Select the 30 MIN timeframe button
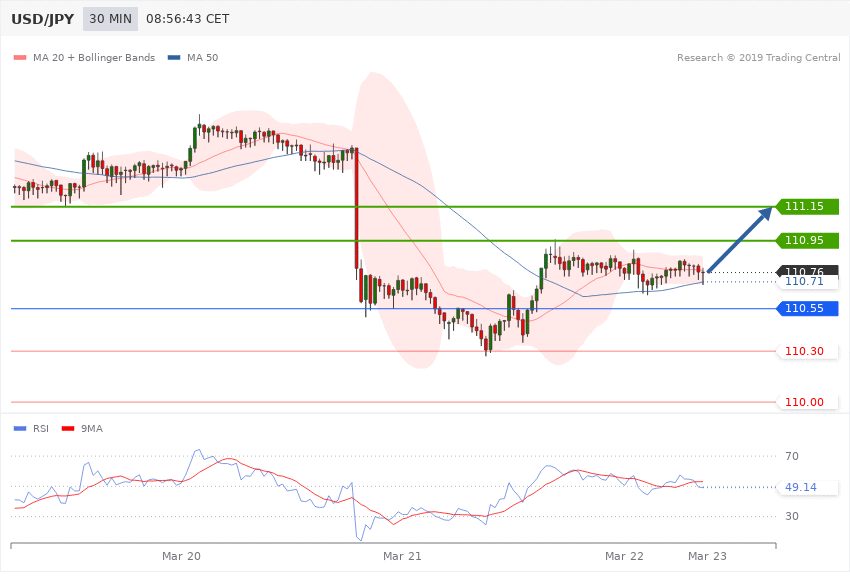Image resolution: width=850 pixels, height=576 pixels. 111,19
